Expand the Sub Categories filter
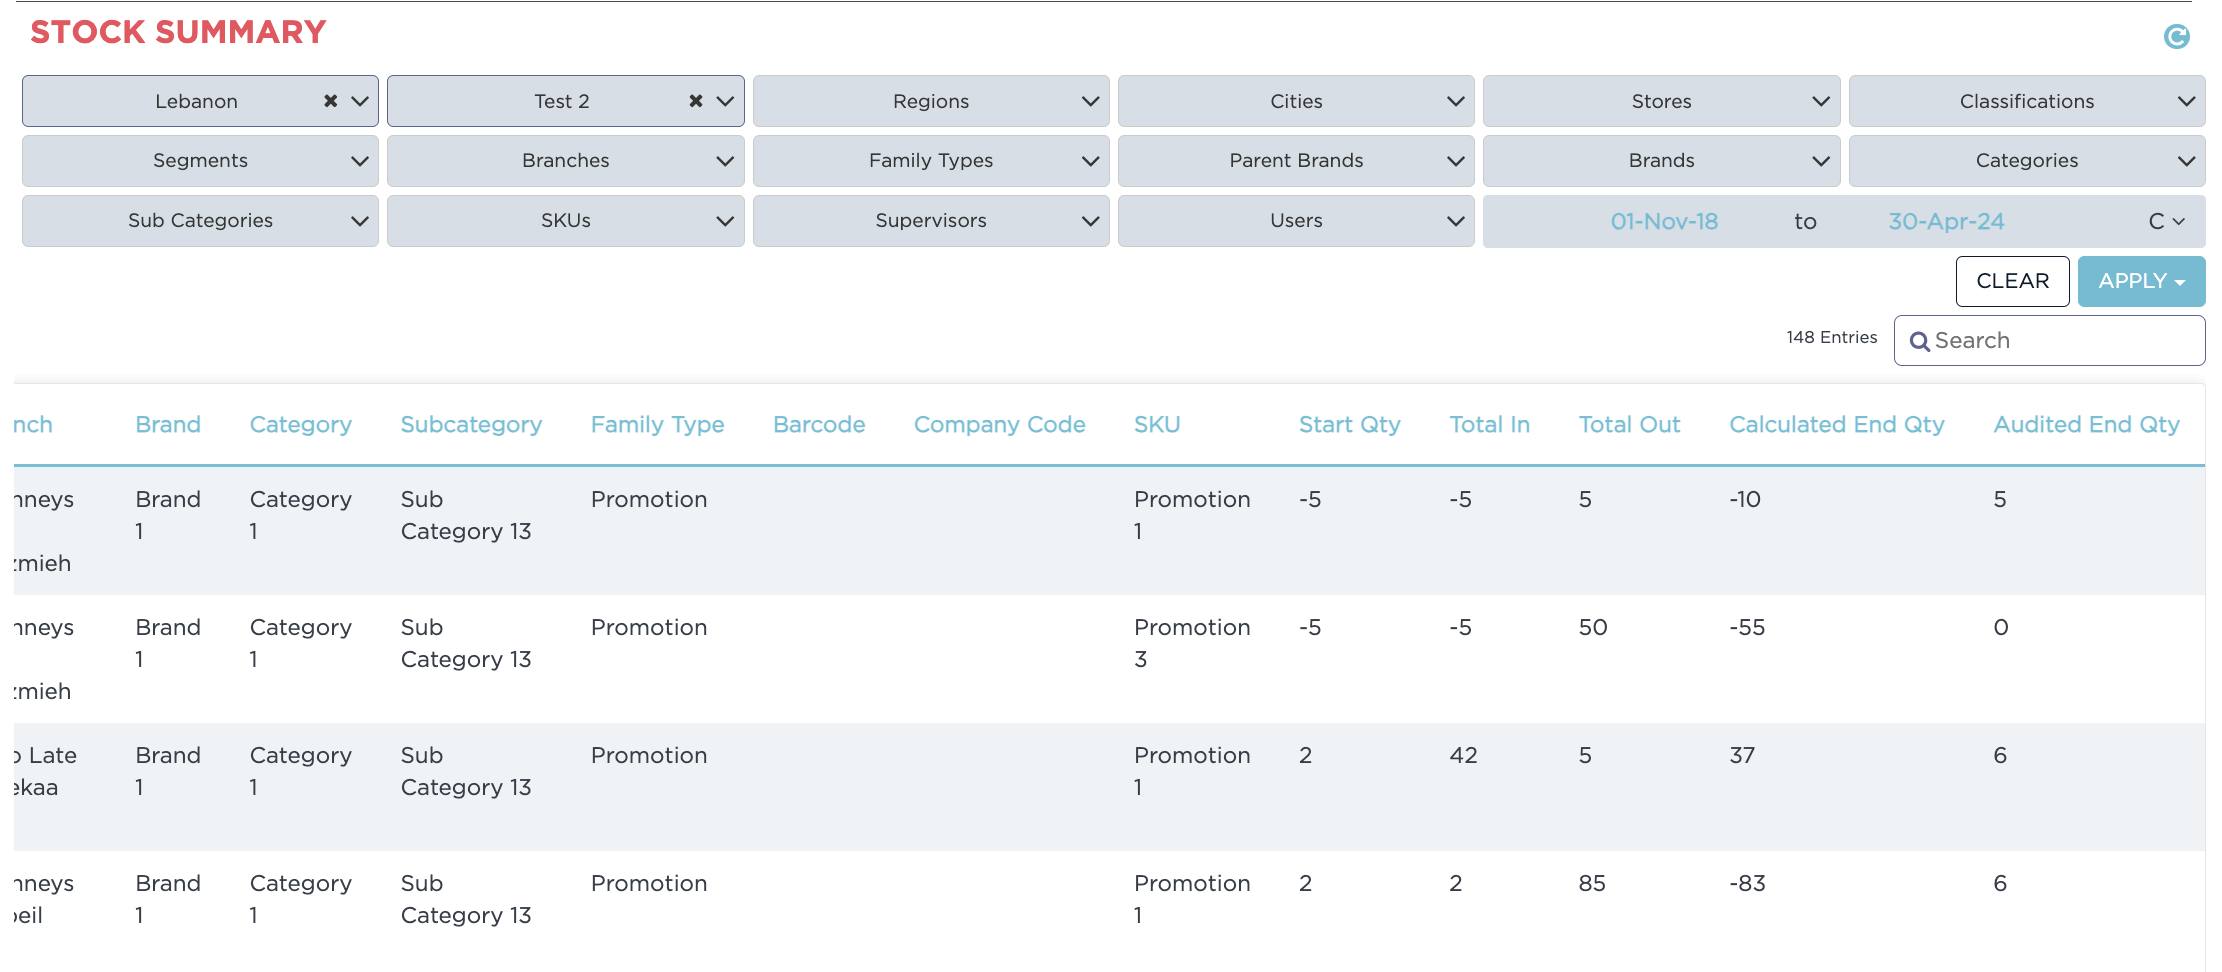 point(200,221)
